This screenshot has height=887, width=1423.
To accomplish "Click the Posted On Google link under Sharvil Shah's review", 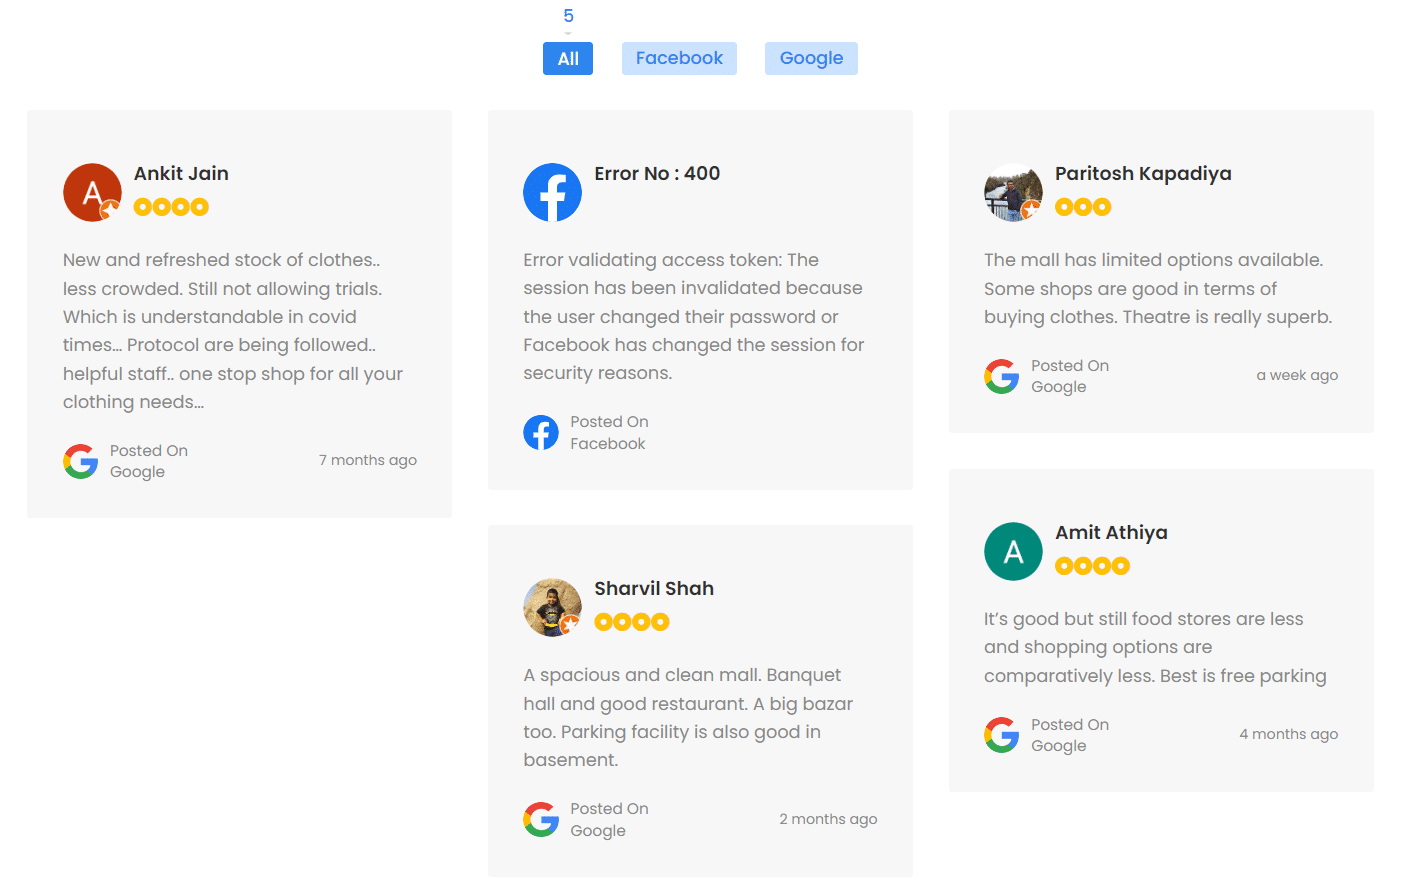I will [x=609, y=819].
